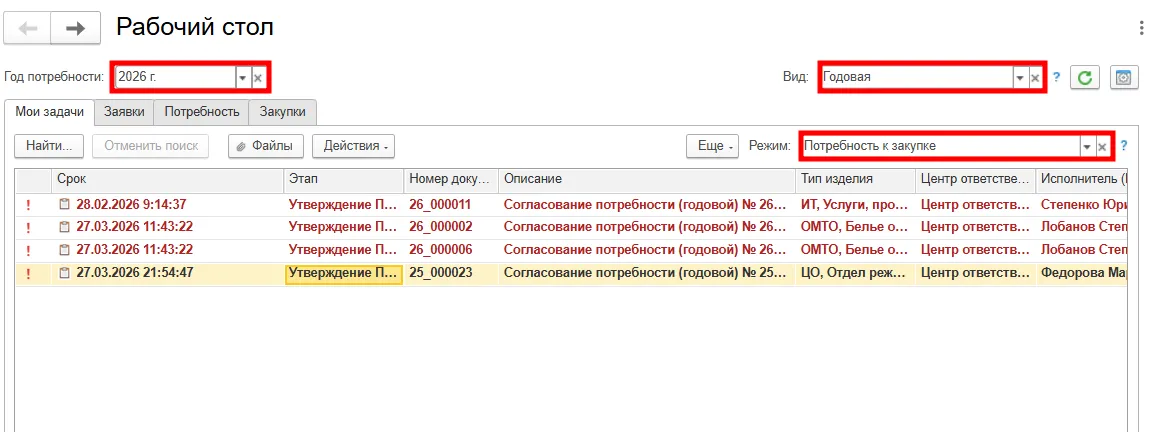The image size is (1150, 432).
Task: Click the ОМТО, Белье о... cell in row 26_000002
Action: point(855,227)
